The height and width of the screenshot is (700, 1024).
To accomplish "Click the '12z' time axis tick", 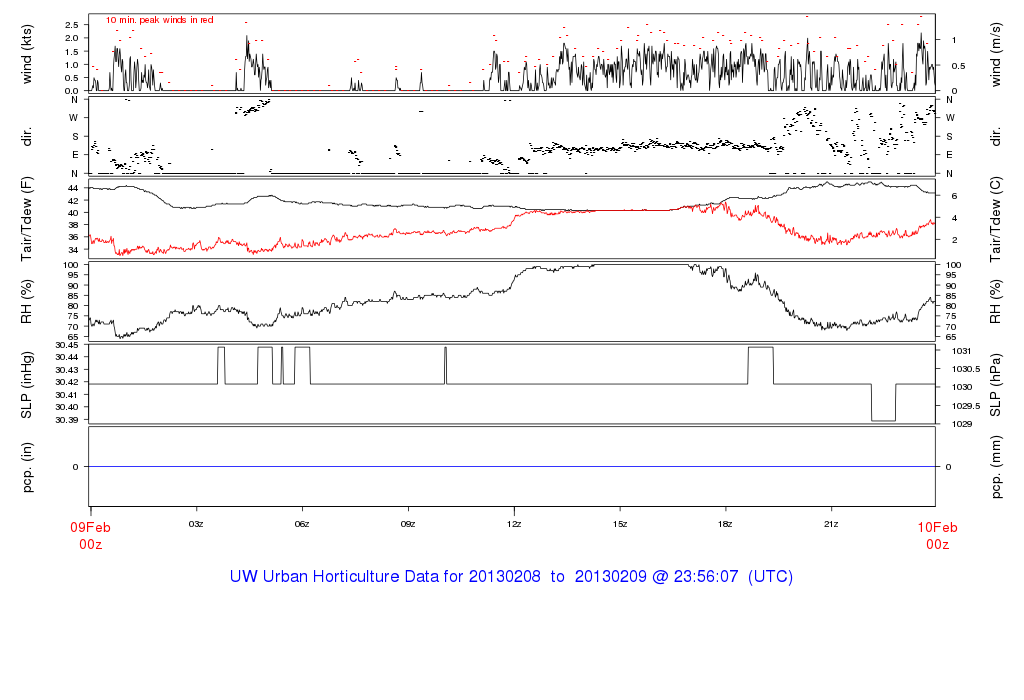I will pyautogui.click(x=514, y=524).
